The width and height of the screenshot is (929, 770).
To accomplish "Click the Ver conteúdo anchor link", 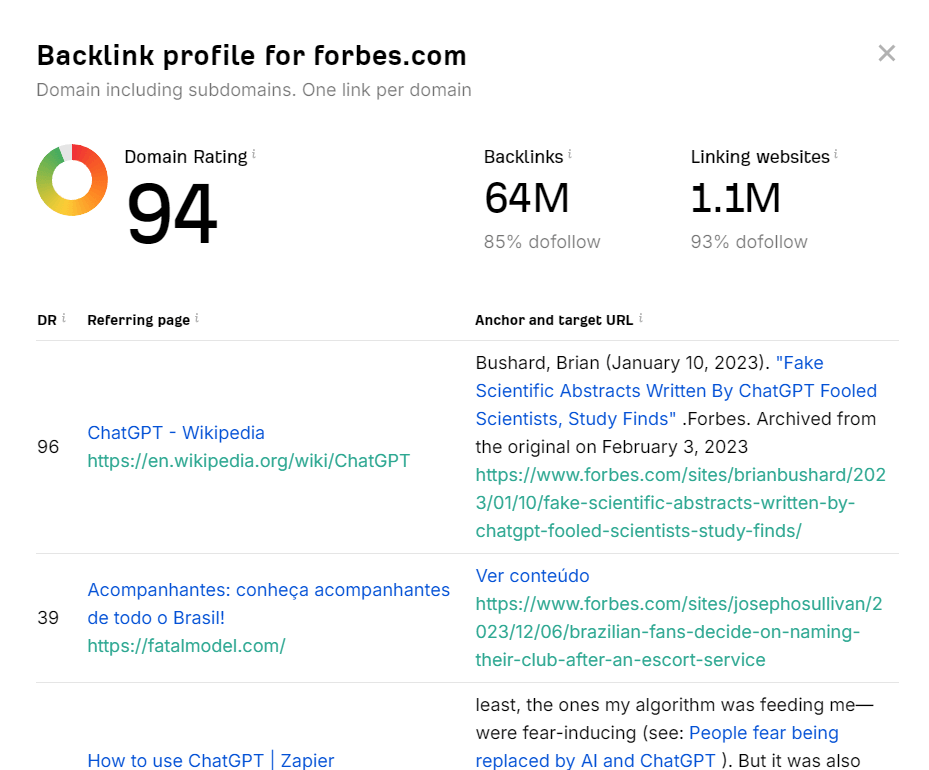I will pos(532,576).
